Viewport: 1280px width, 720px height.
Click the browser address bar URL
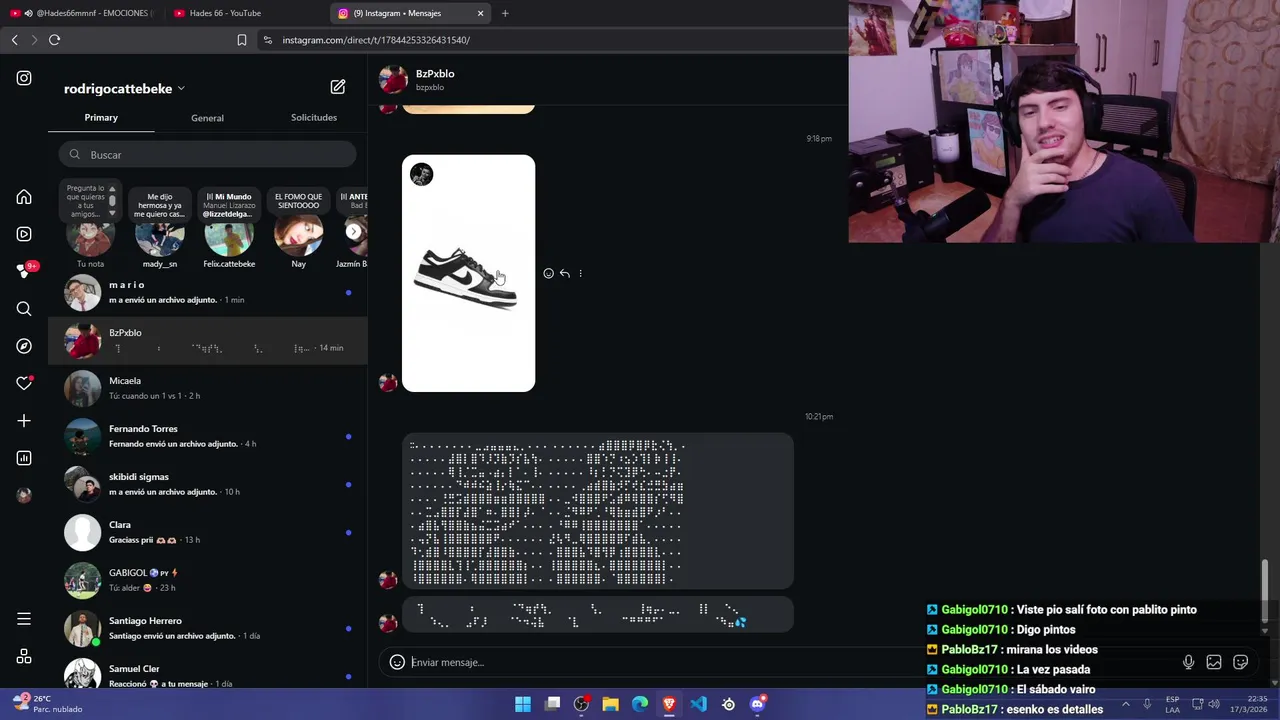pyautogui.click(x=376, y=40)
